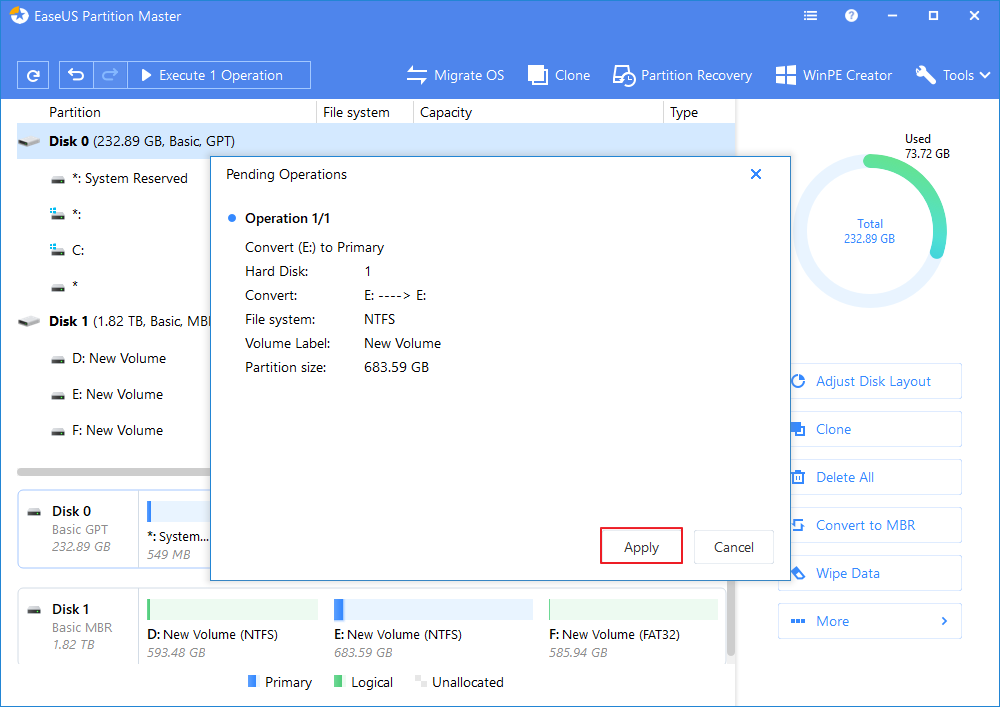Click the refresh icon in toolbar
The height and width of the screenshot is (707, 1000).
[x=33, y=75]
